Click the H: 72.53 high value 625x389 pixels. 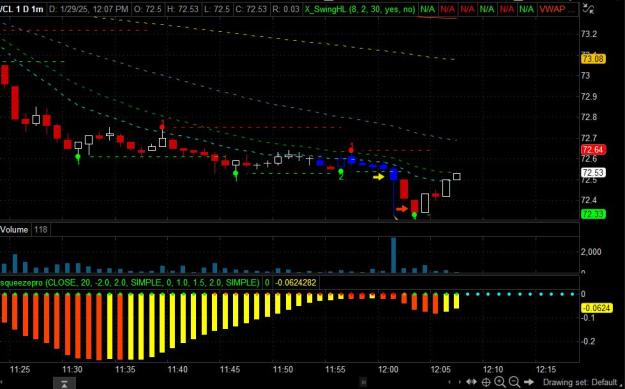click(182, 9)
